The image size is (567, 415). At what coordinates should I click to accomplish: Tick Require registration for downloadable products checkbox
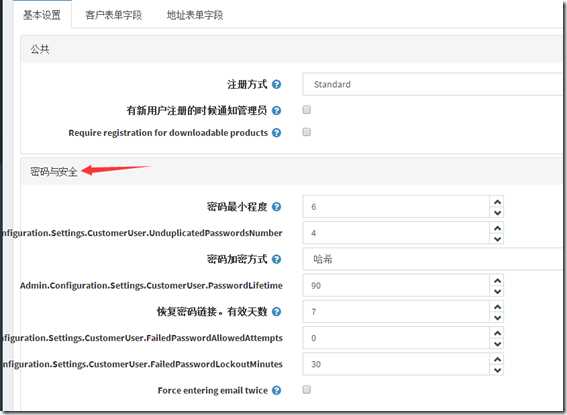[x=307, y=132]
